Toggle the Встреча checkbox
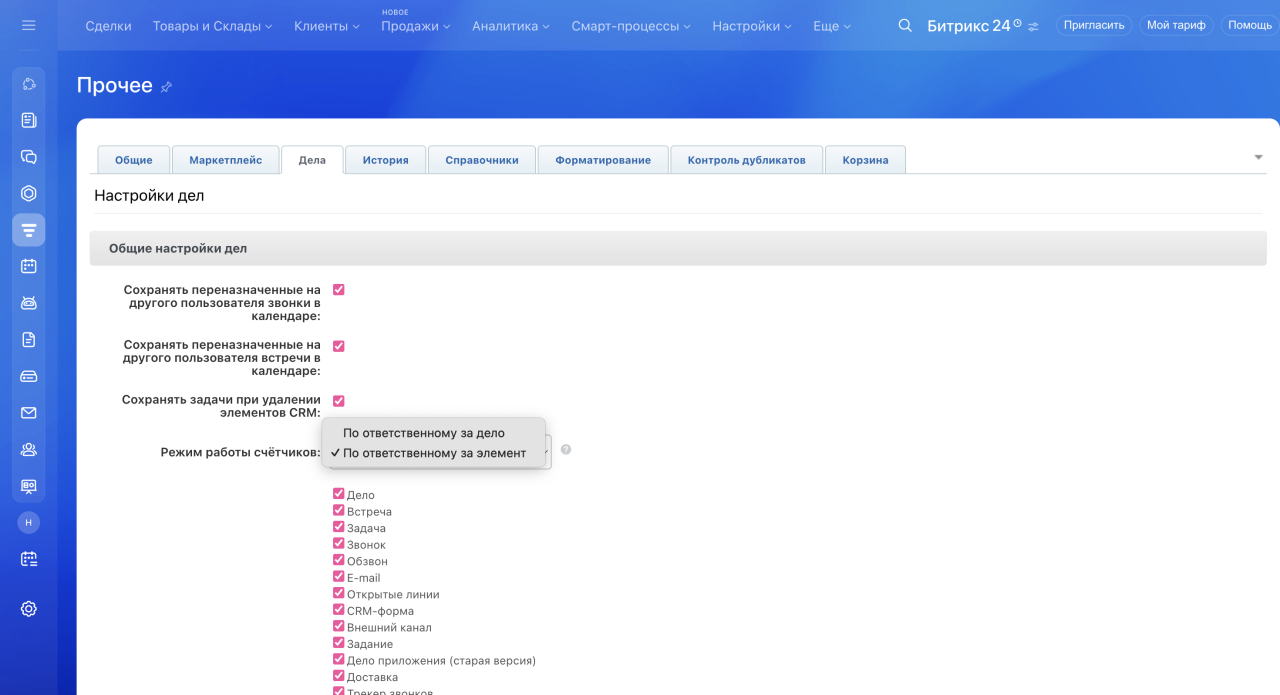This screenshot has width=1280, height=695. (339, 511)
